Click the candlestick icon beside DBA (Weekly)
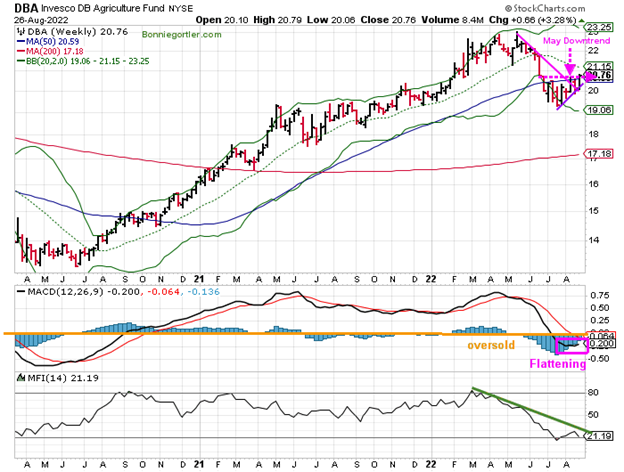 (22, 32)
